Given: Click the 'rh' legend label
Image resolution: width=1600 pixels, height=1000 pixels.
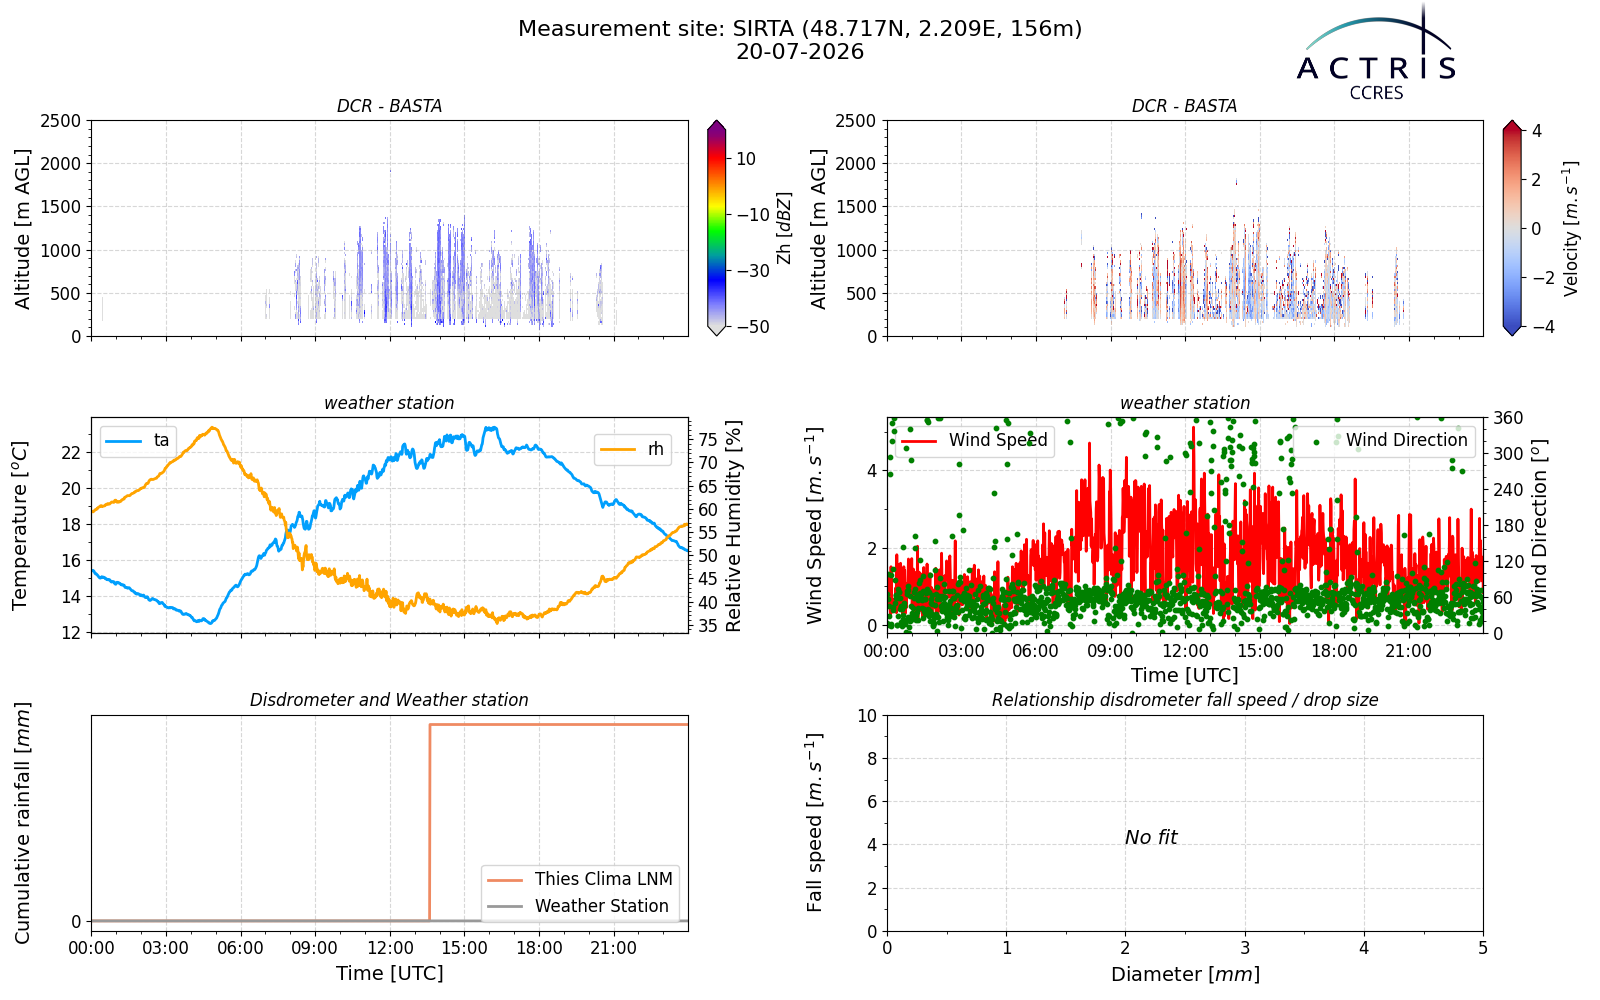Looking at the screenshot, I should pyautogui.click(x=656, y=450).
